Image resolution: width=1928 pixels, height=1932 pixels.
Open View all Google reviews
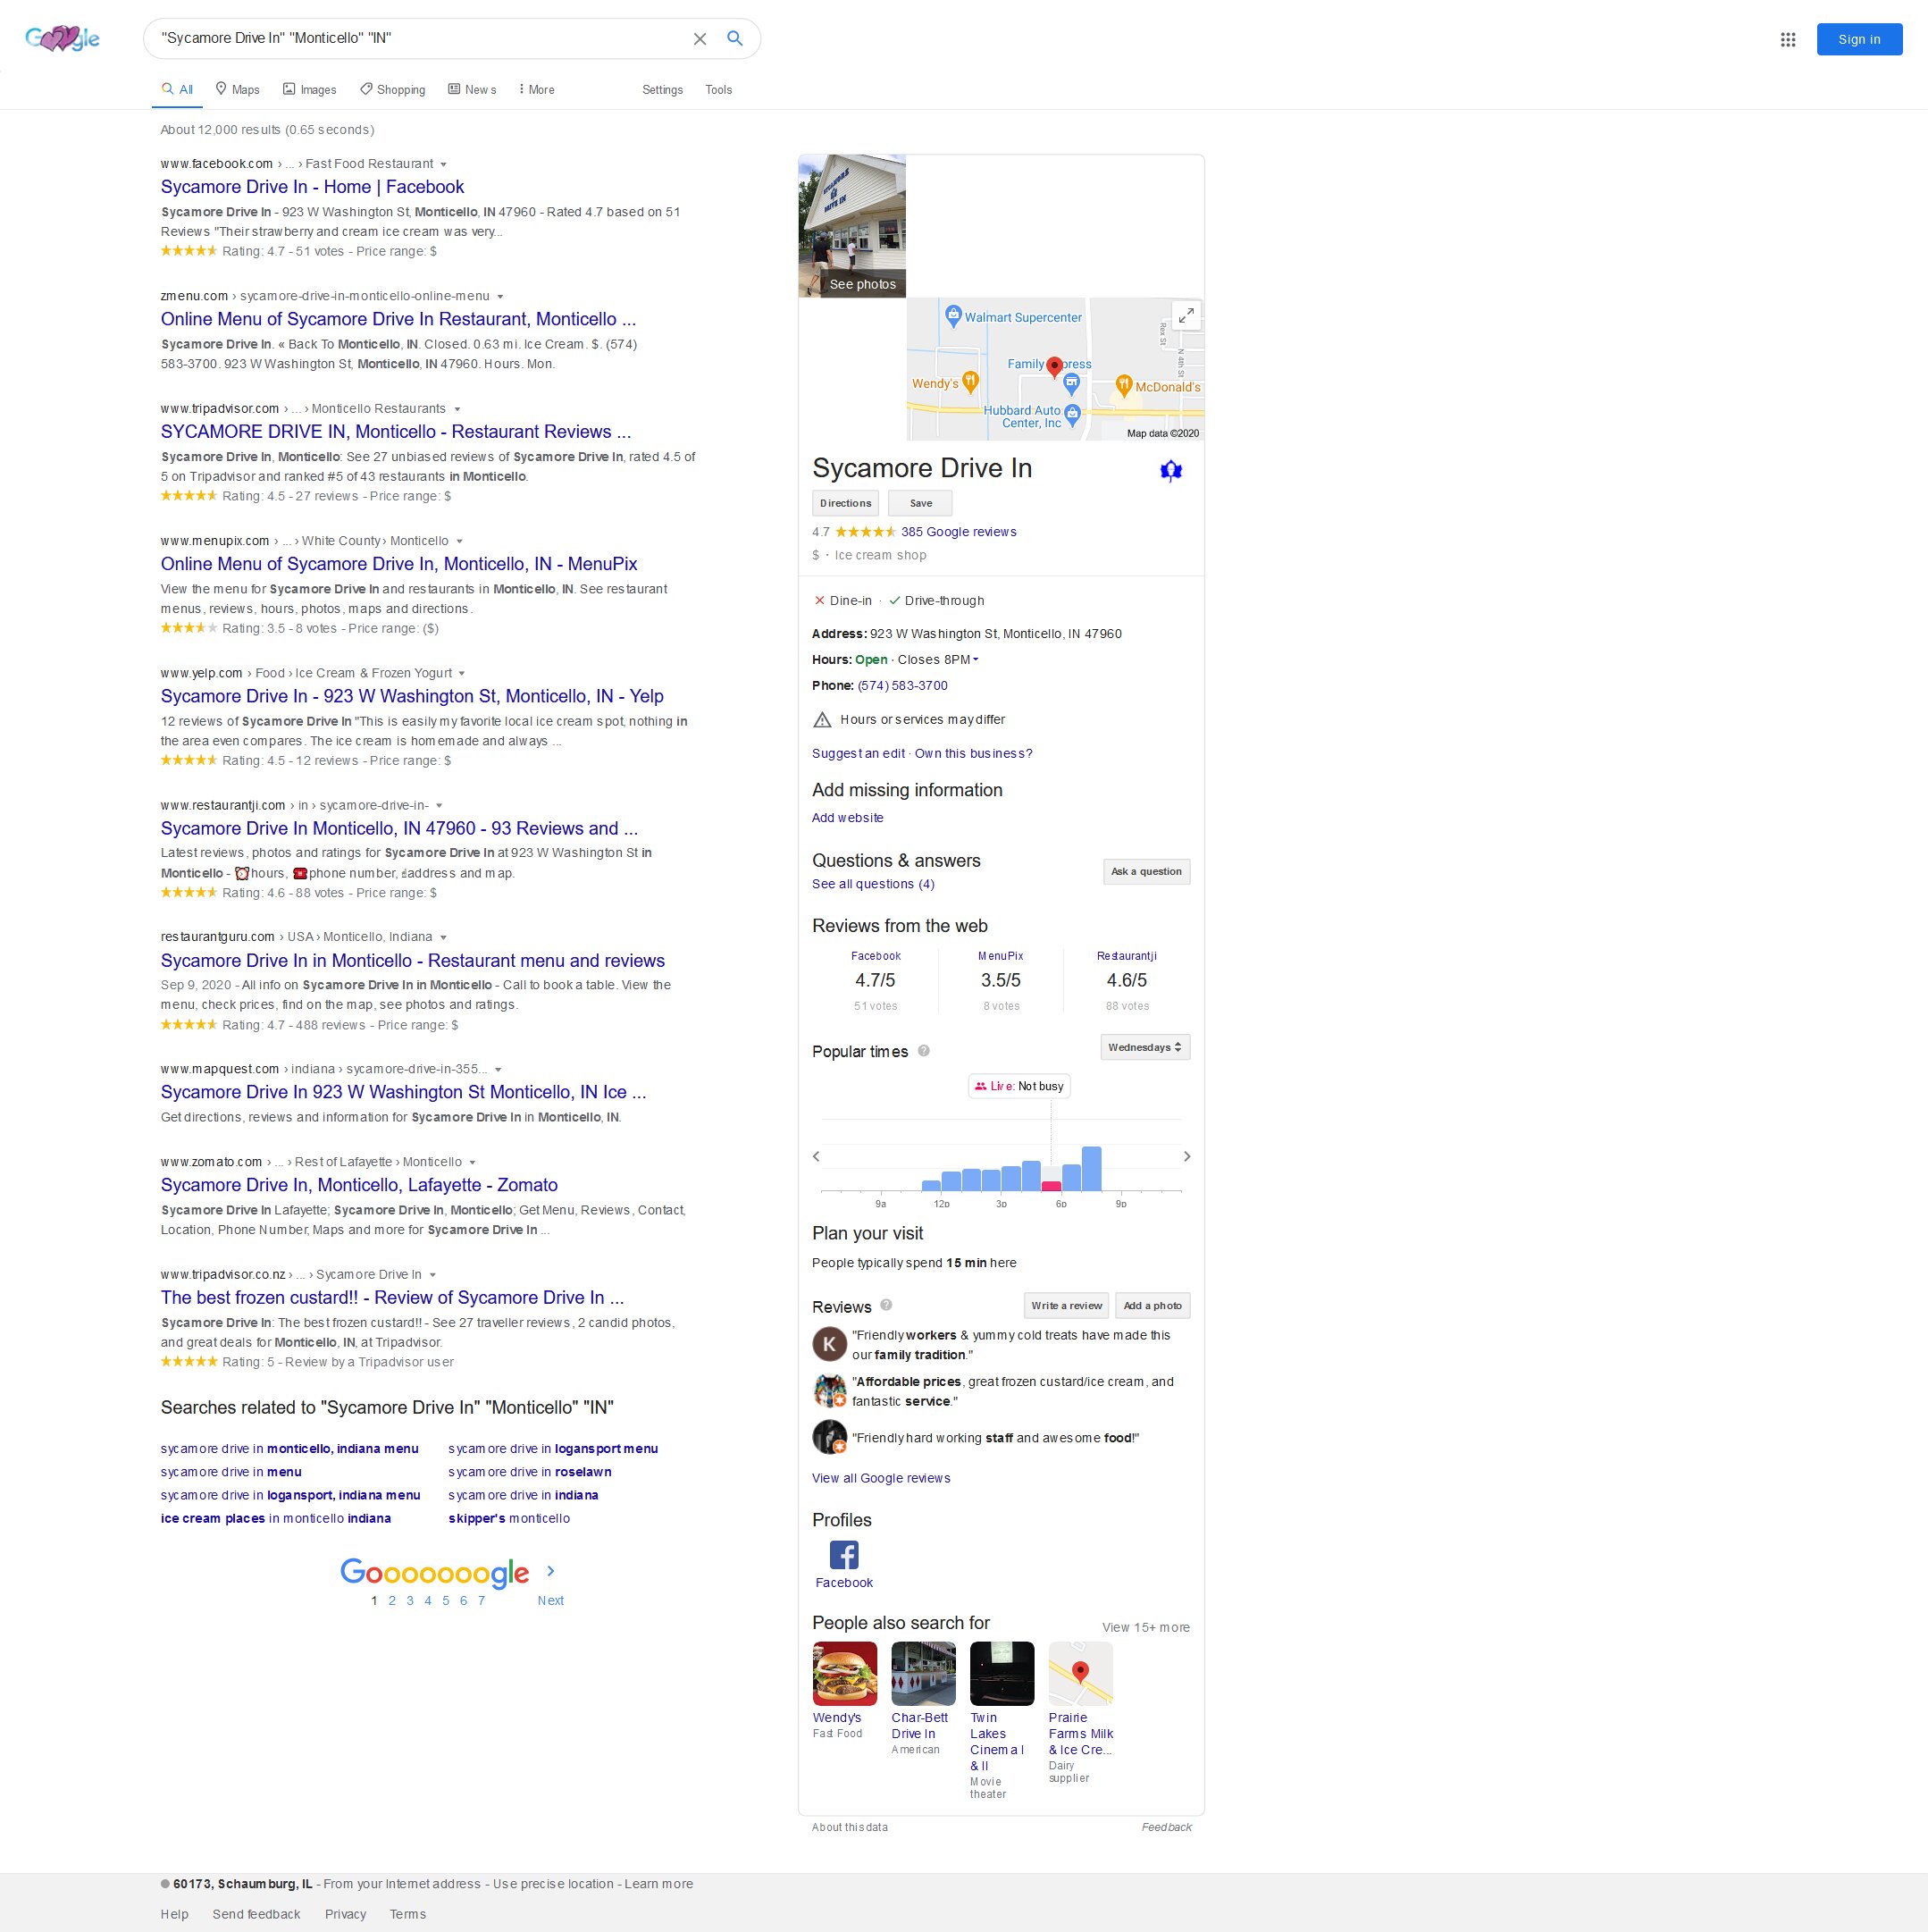coord(881,1478)
